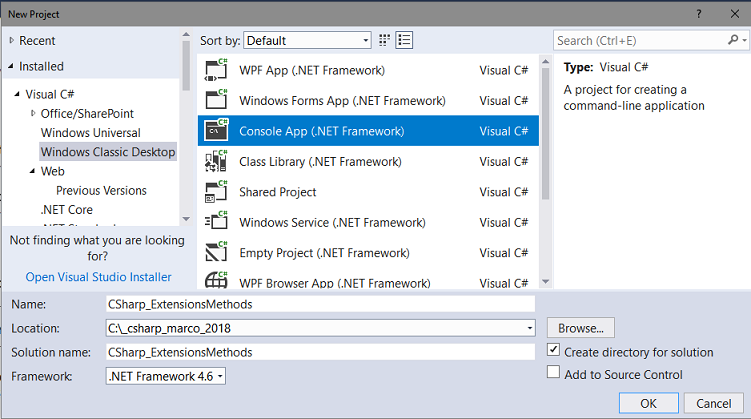Collapse the Visual C# tree node
Screen dimensions: 751x419
[17, 94]
